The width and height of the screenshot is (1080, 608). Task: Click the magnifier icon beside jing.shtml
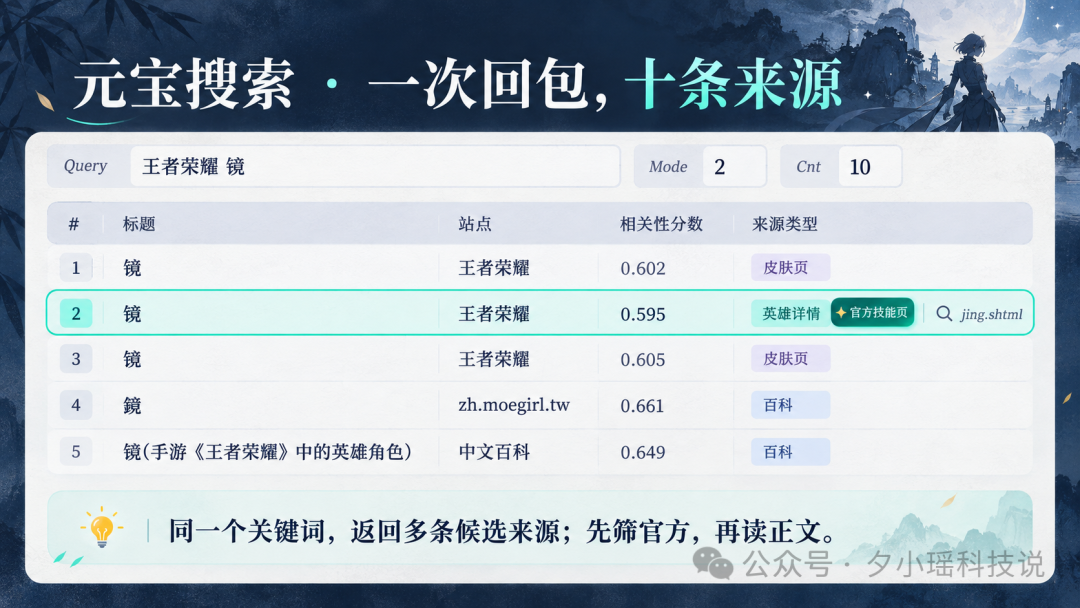(944, 314)
